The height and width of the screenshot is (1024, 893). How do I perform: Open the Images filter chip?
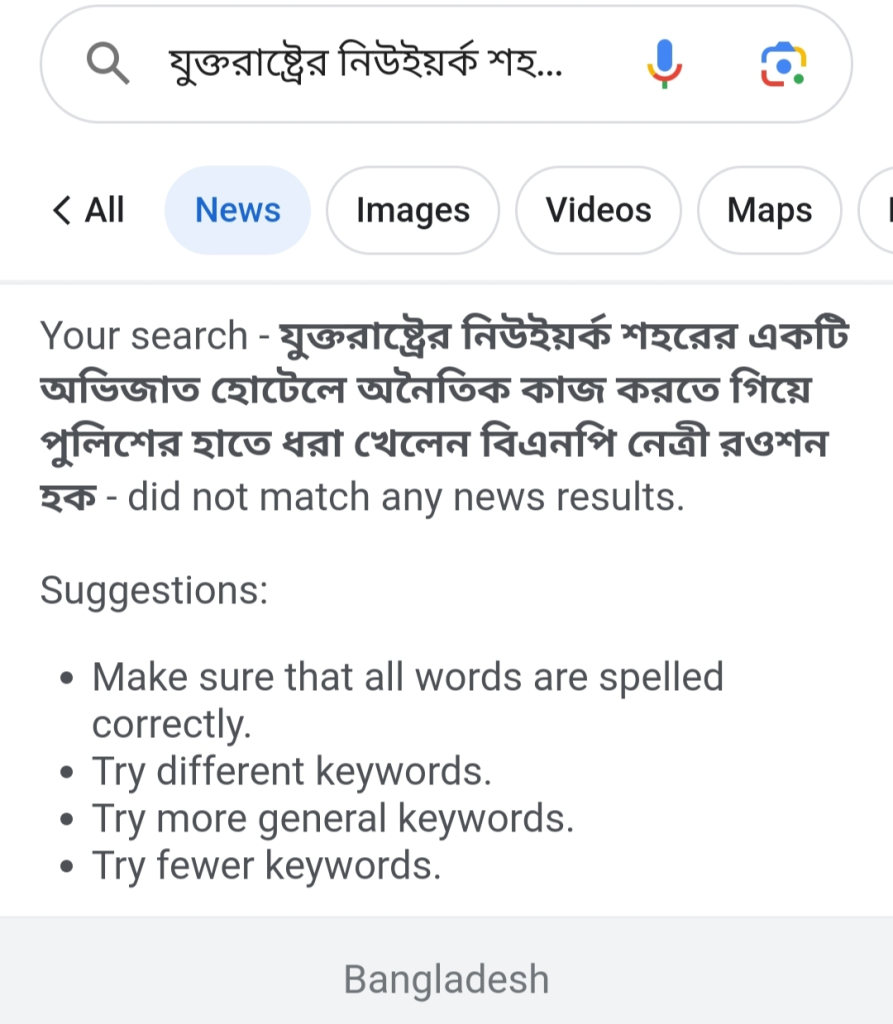click(413, 210)
